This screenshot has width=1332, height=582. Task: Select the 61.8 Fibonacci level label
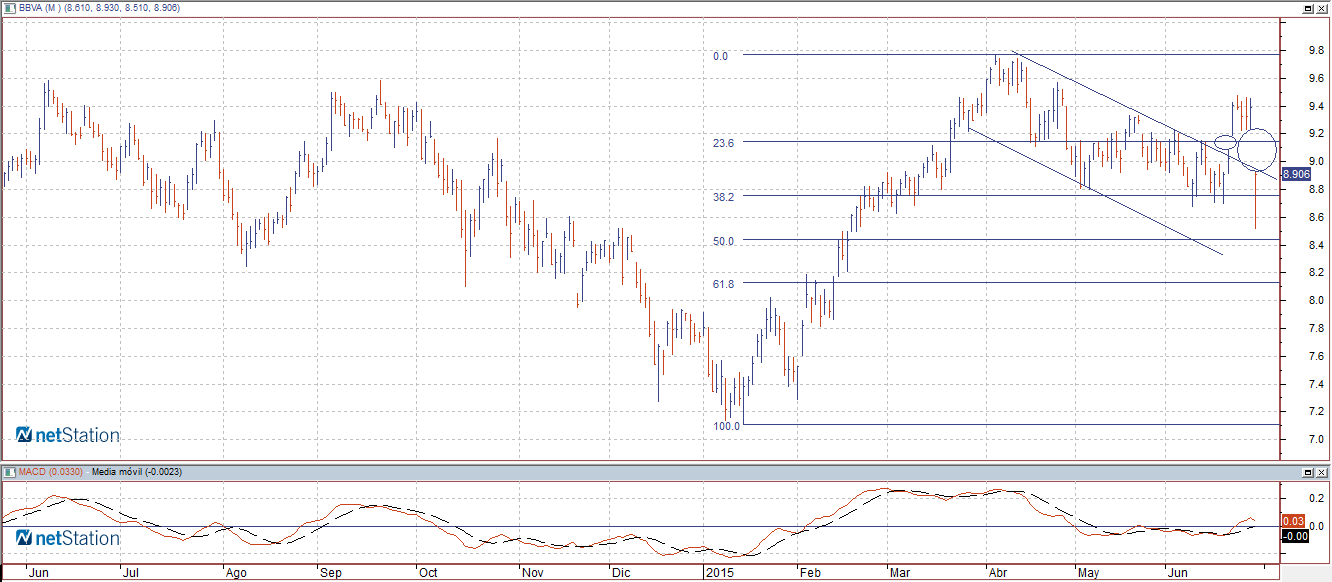pos(723,284)
